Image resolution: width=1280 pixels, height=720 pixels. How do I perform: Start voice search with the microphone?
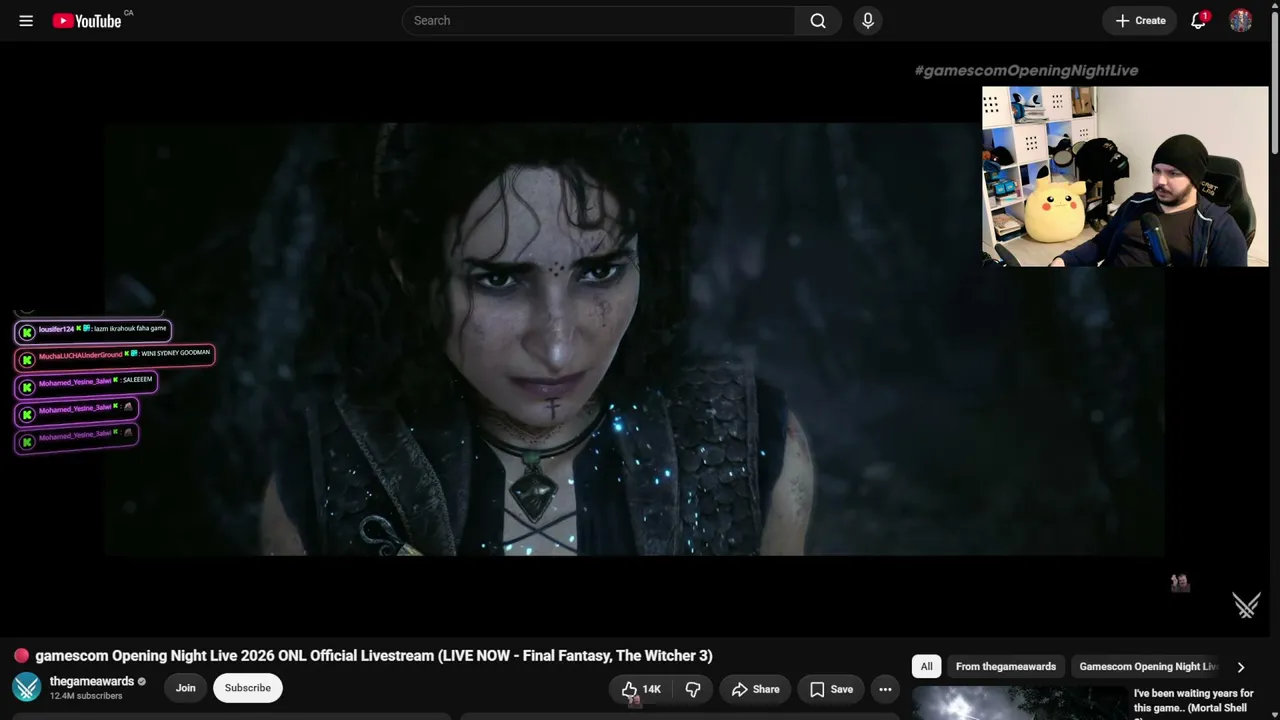coord(868,20)
